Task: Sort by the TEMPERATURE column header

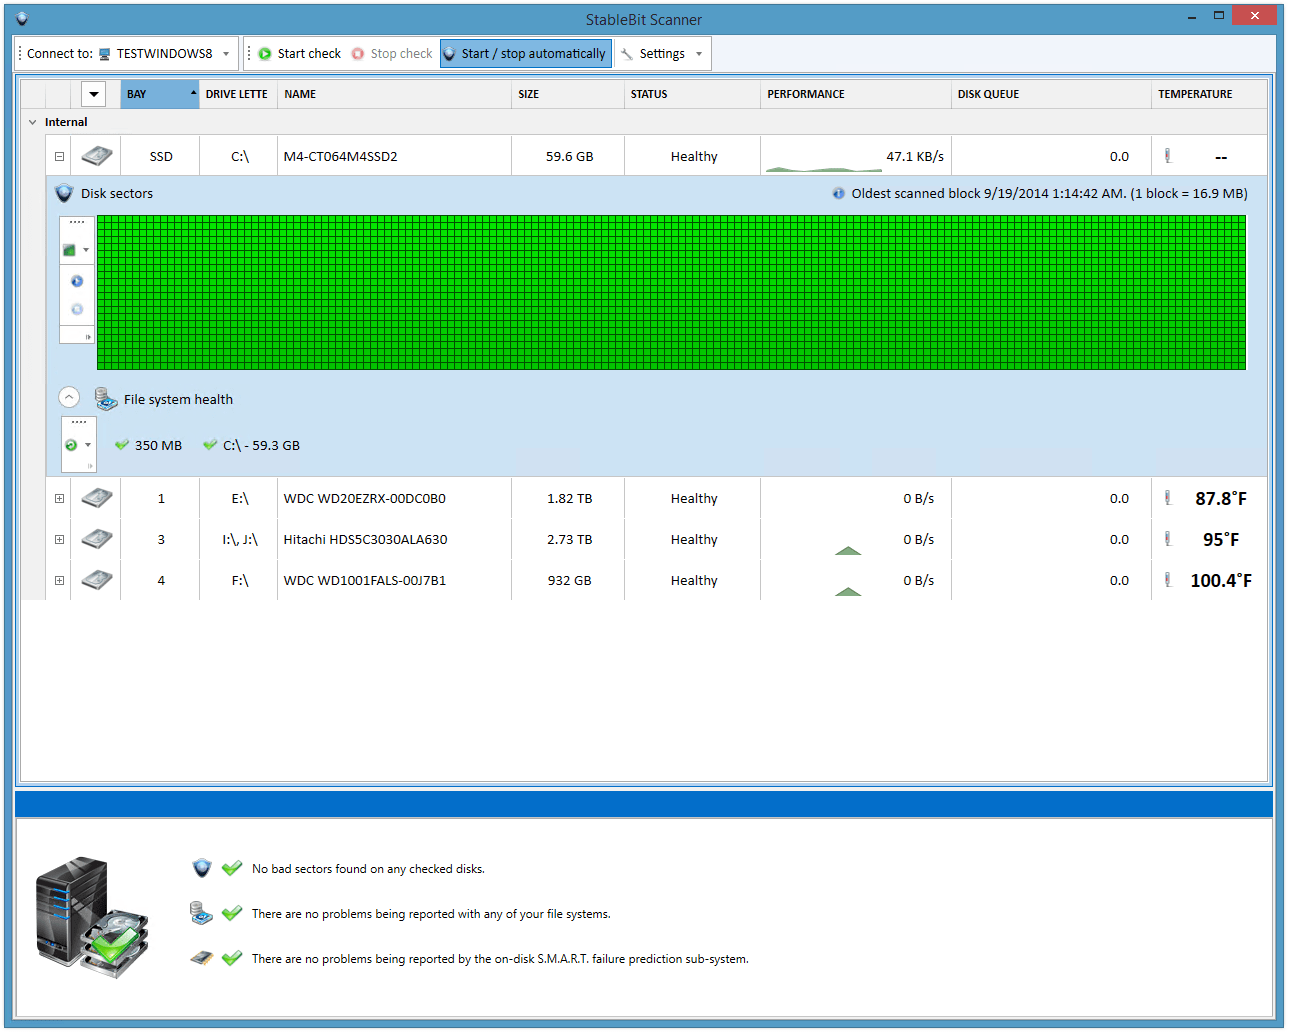Action: (x=1195, y=94)
